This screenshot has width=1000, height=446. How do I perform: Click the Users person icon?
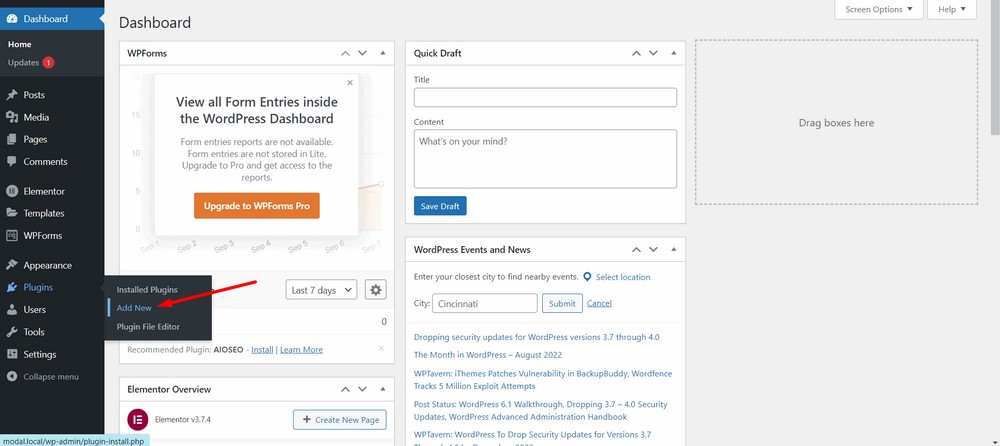pos(11,309)
